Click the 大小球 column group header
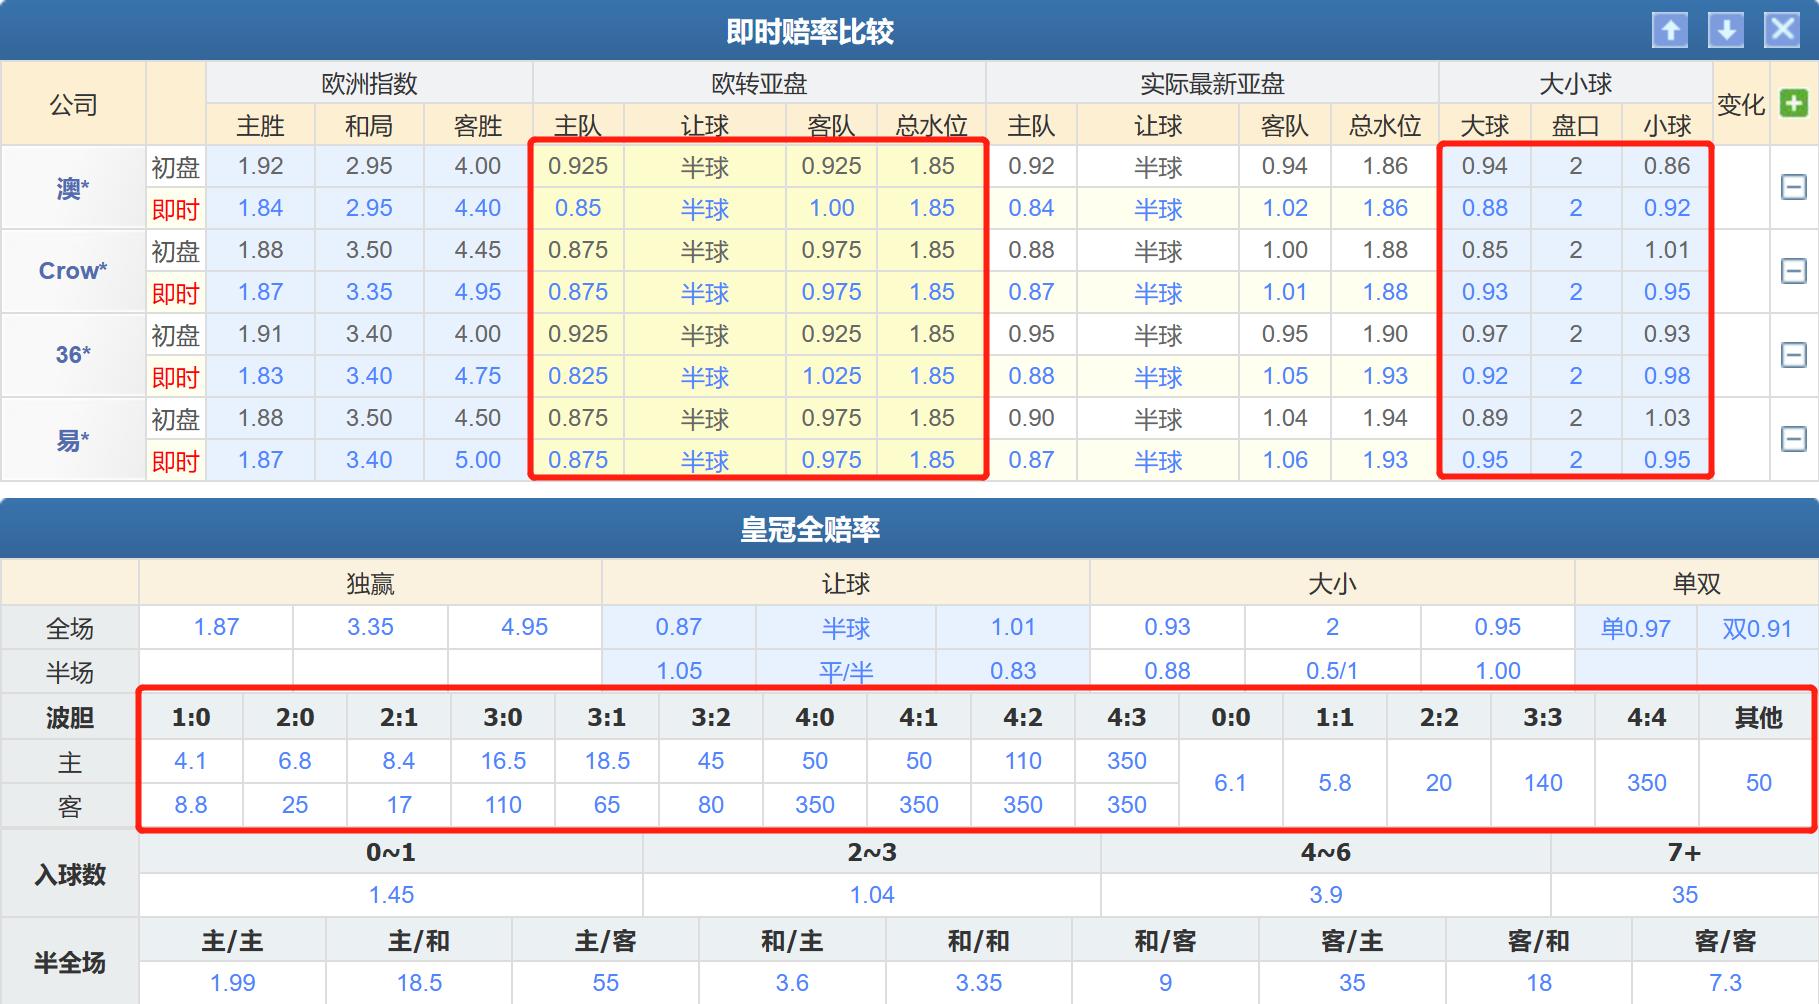The image size is (1819, 1004). 1576,83
